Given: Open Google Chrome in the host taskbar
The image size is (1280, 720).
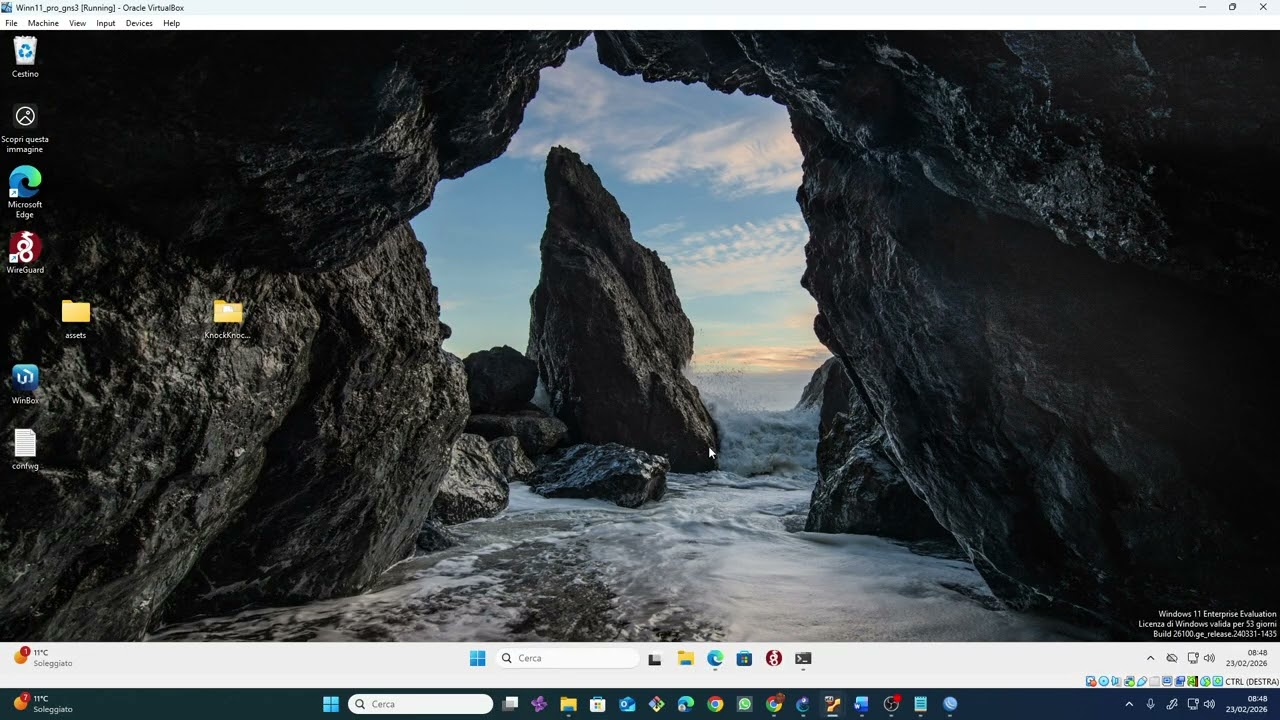Looking at the screenshot, I should point(715,704).
